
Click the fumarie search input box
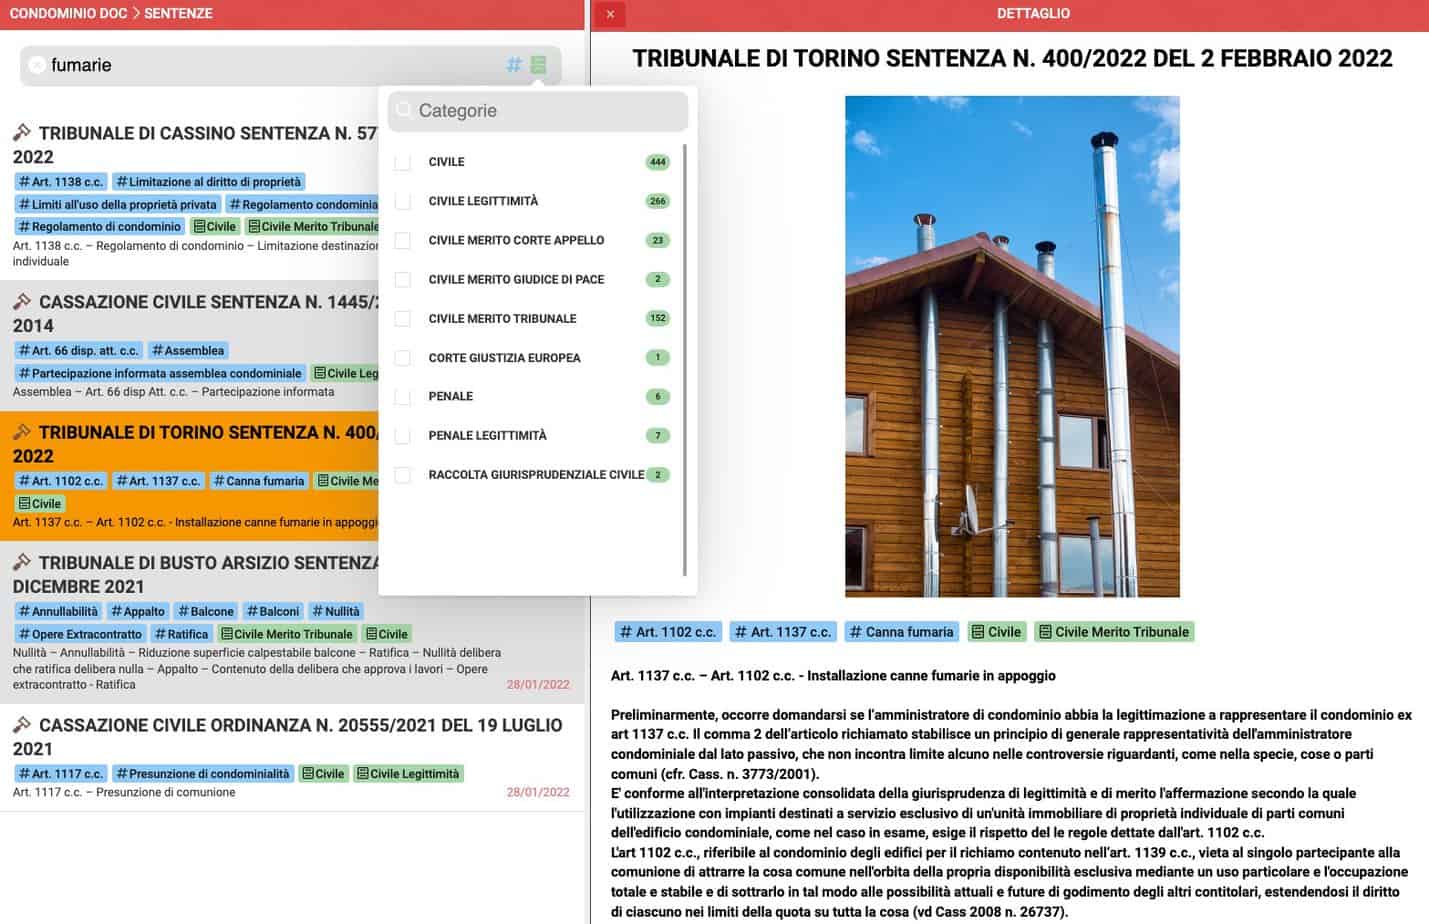coord(290,65)
